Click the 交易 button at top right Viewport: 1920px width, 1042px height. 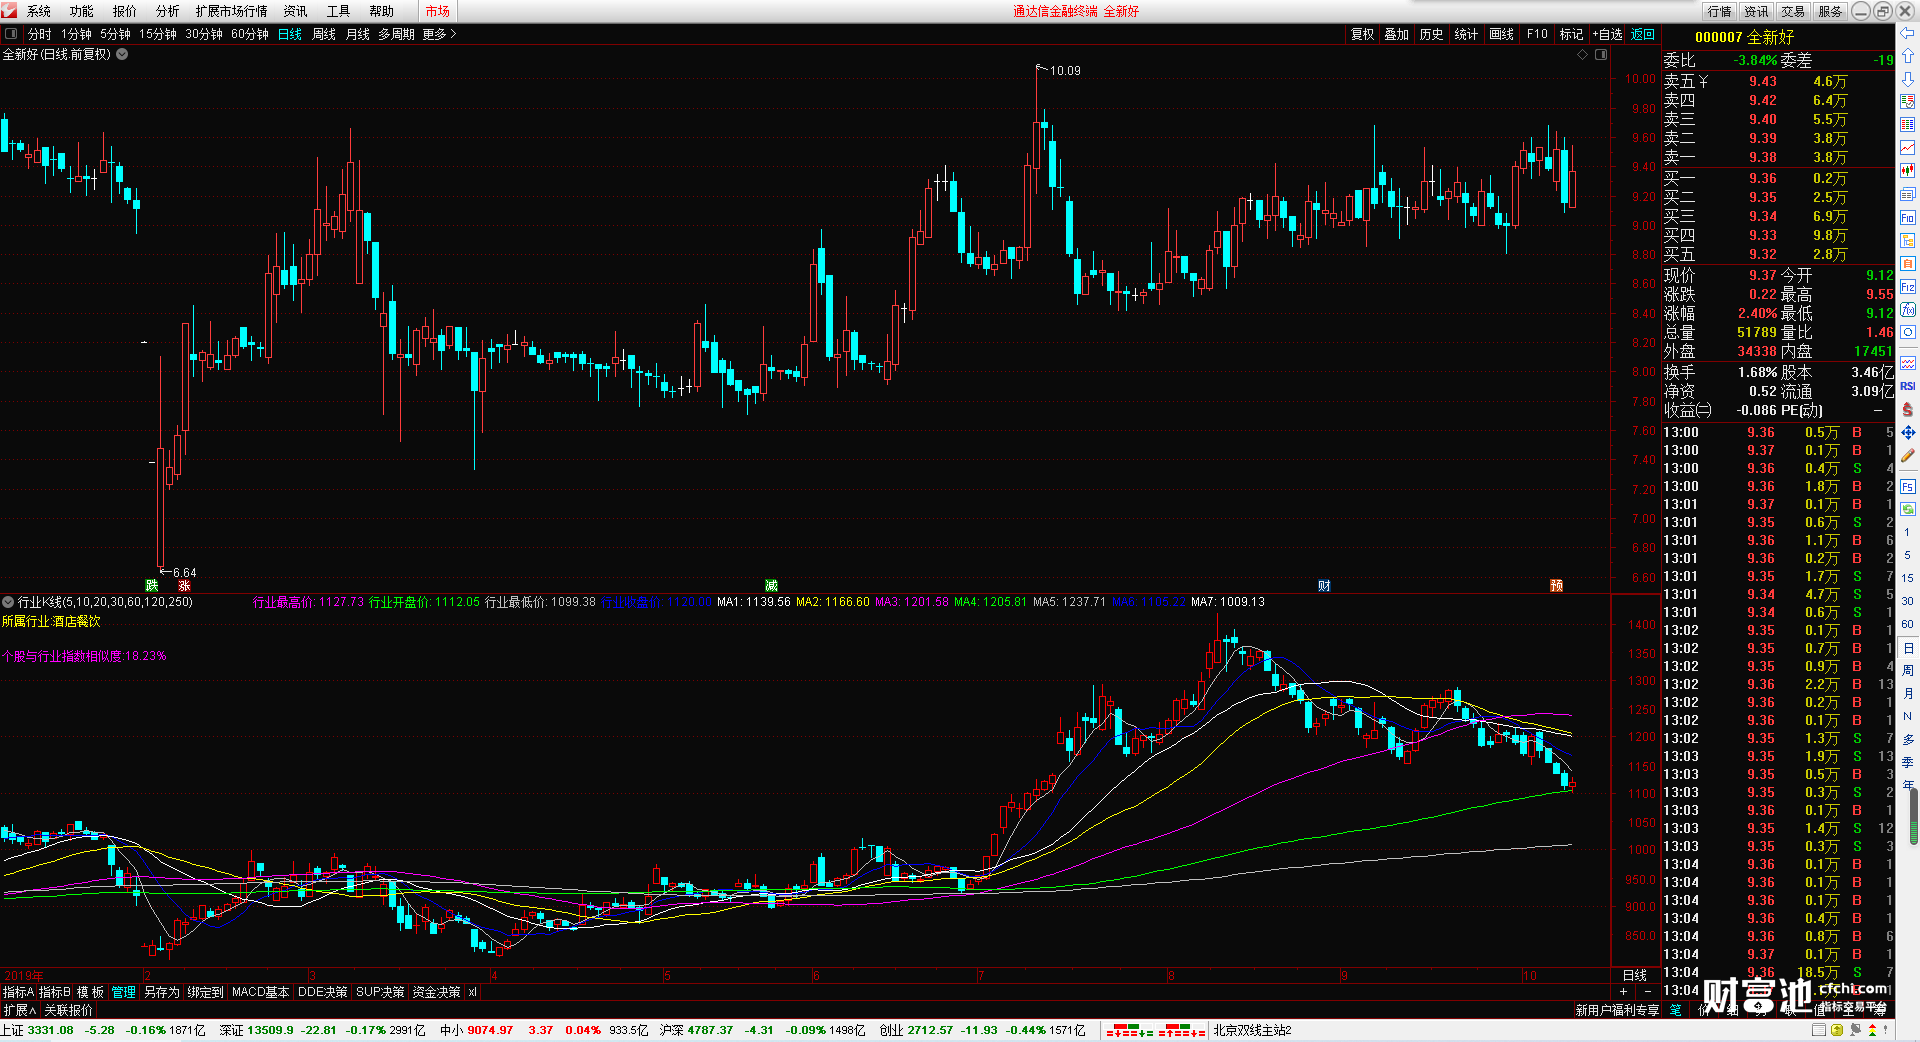(x=1793, y=11)
